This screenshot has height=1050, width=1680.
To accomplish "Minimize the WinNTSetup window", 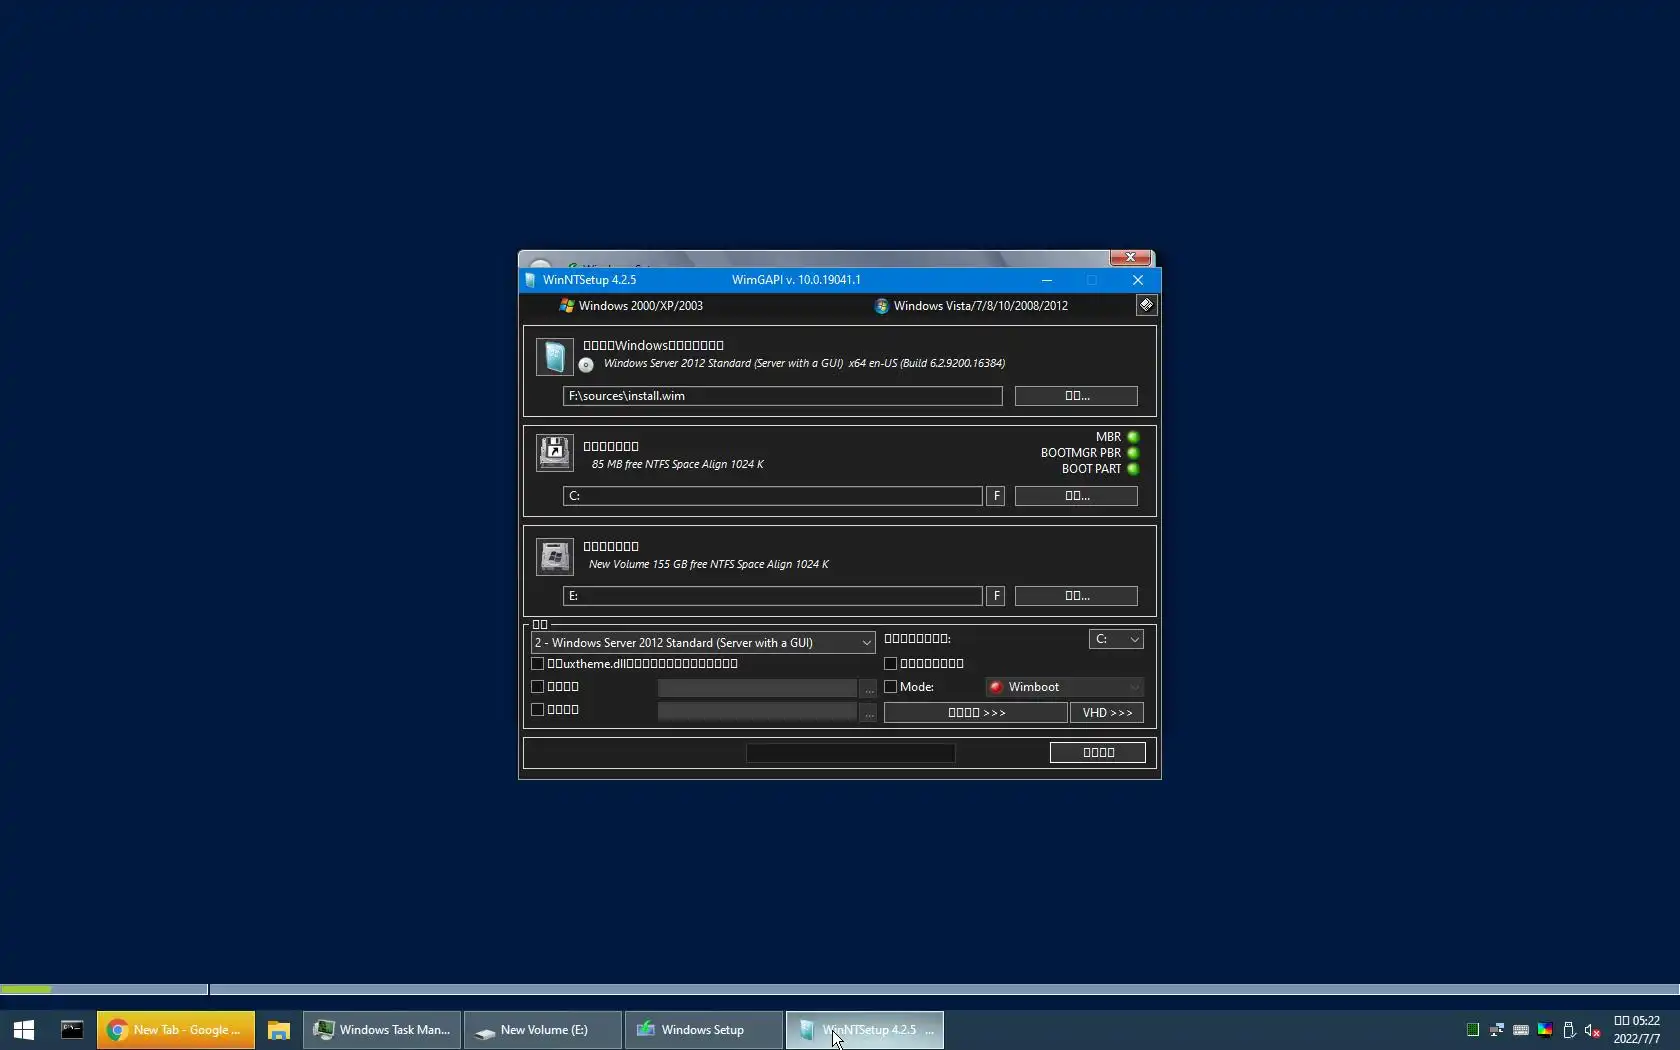I will click(x=1047, y=280).
